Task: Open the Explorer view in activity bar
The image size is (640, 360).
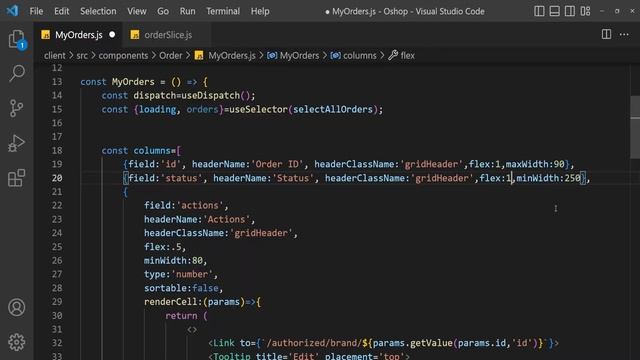Action: coord(17,40)
